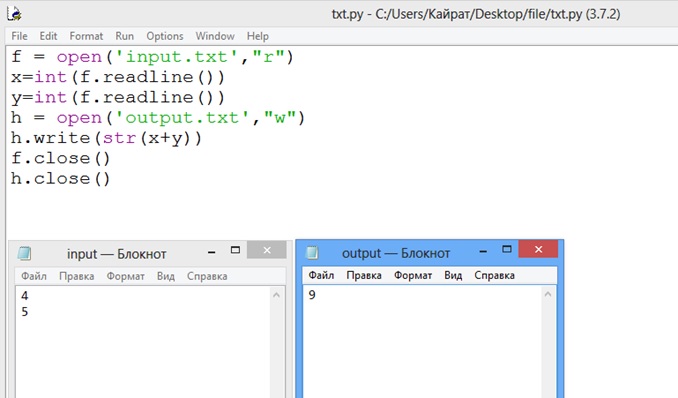This screenshot has height=398, width=678.
Task: Click the y=int(f.readline()) code line
Action: pyautogui.click(x=118, y=97)
